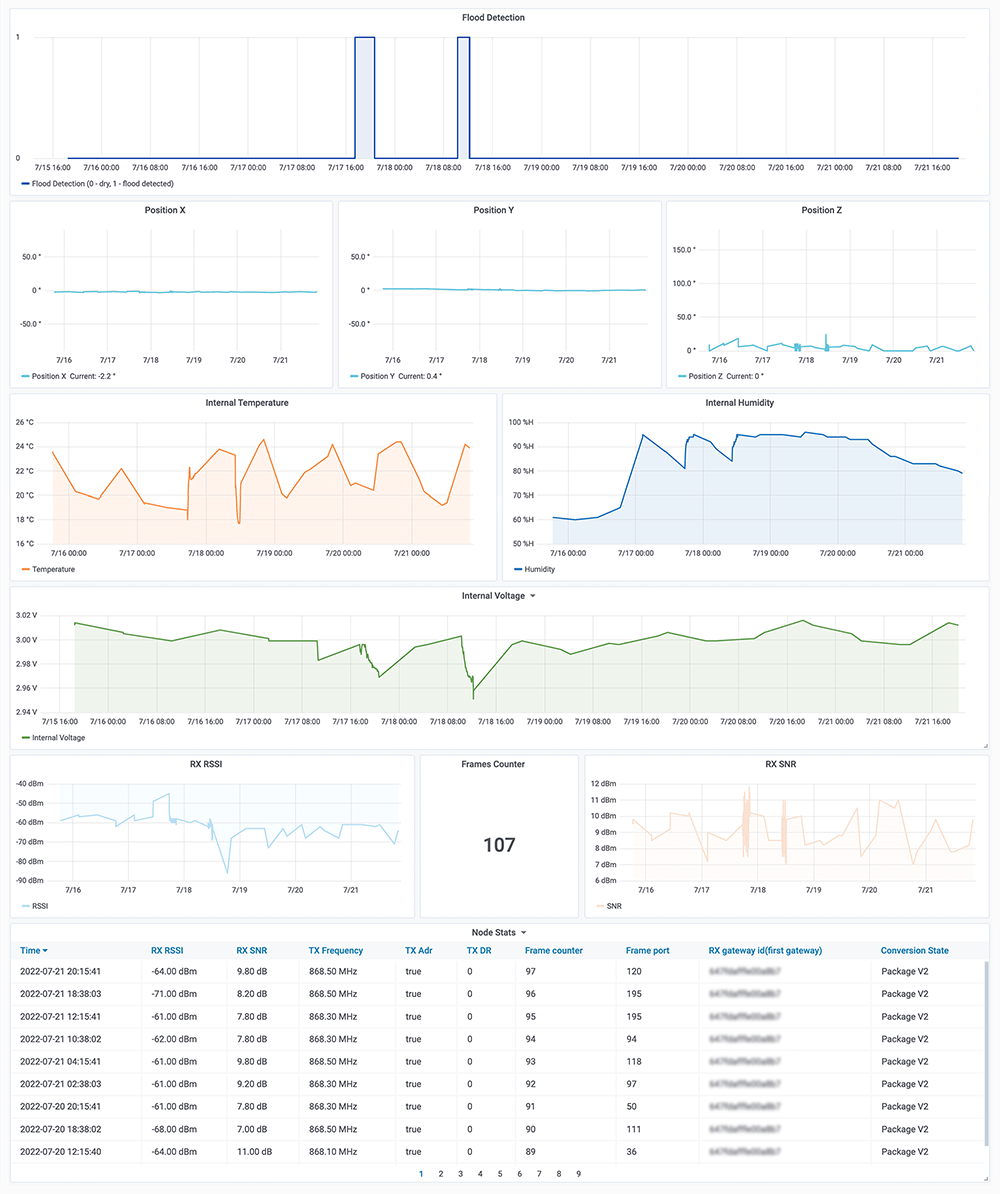Select the time cell 2022-07-21 20:15:41
This screenshot has height=1194, width=1000.
60,972
